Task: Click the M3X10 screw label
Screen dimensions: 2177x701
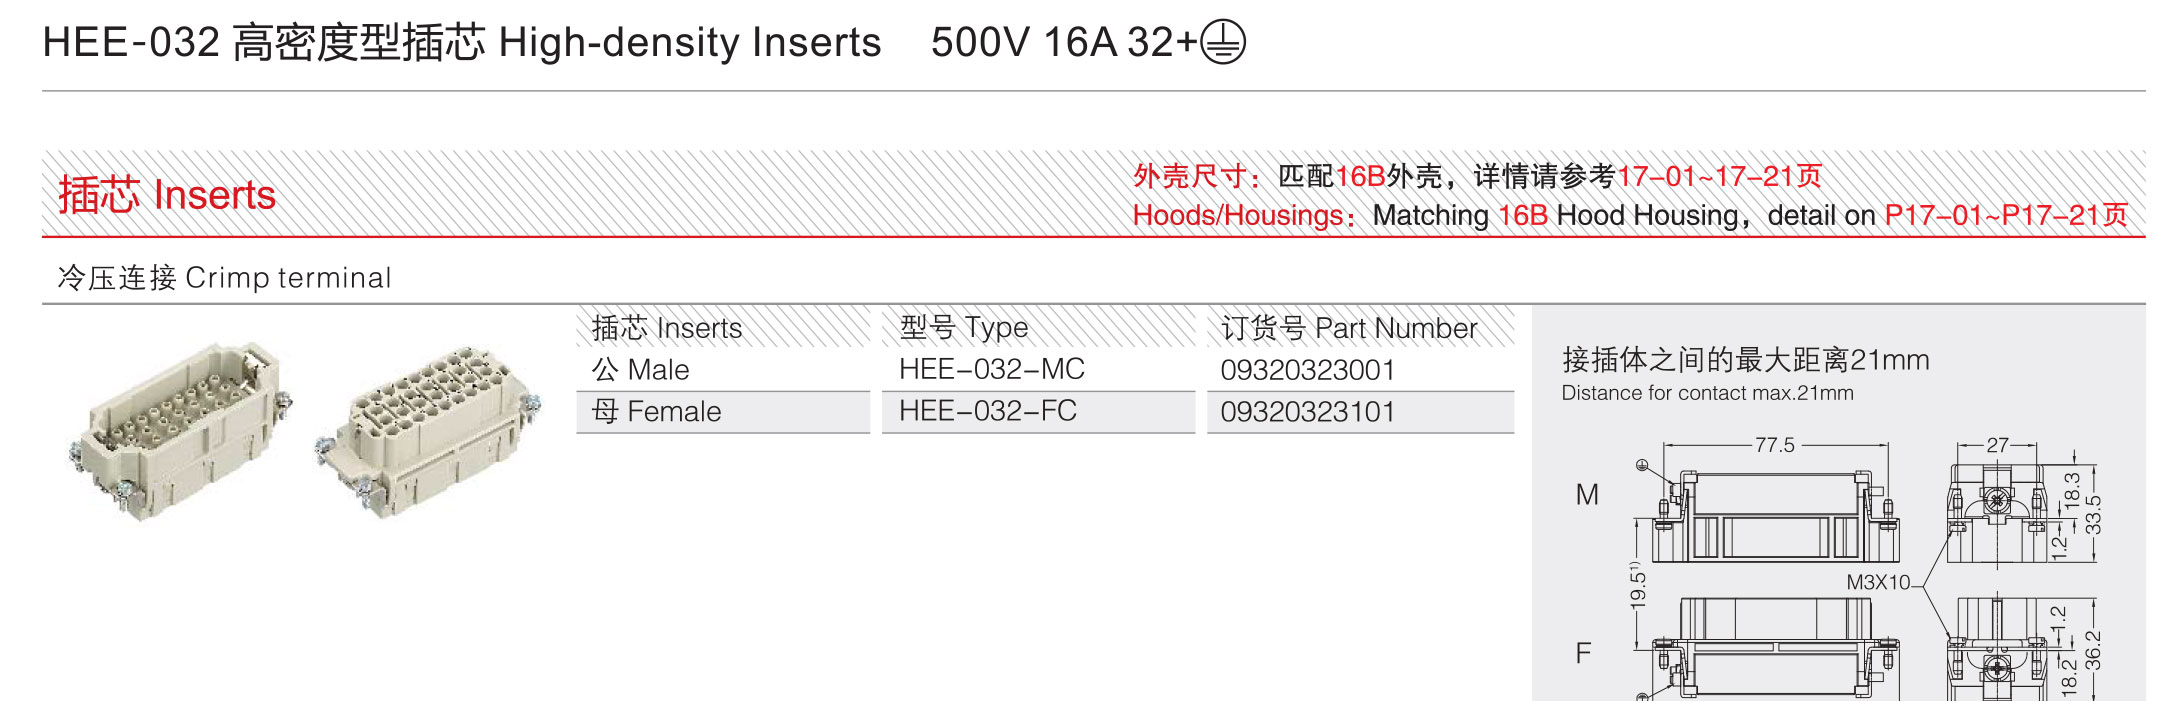Action: pos(1878,583)
